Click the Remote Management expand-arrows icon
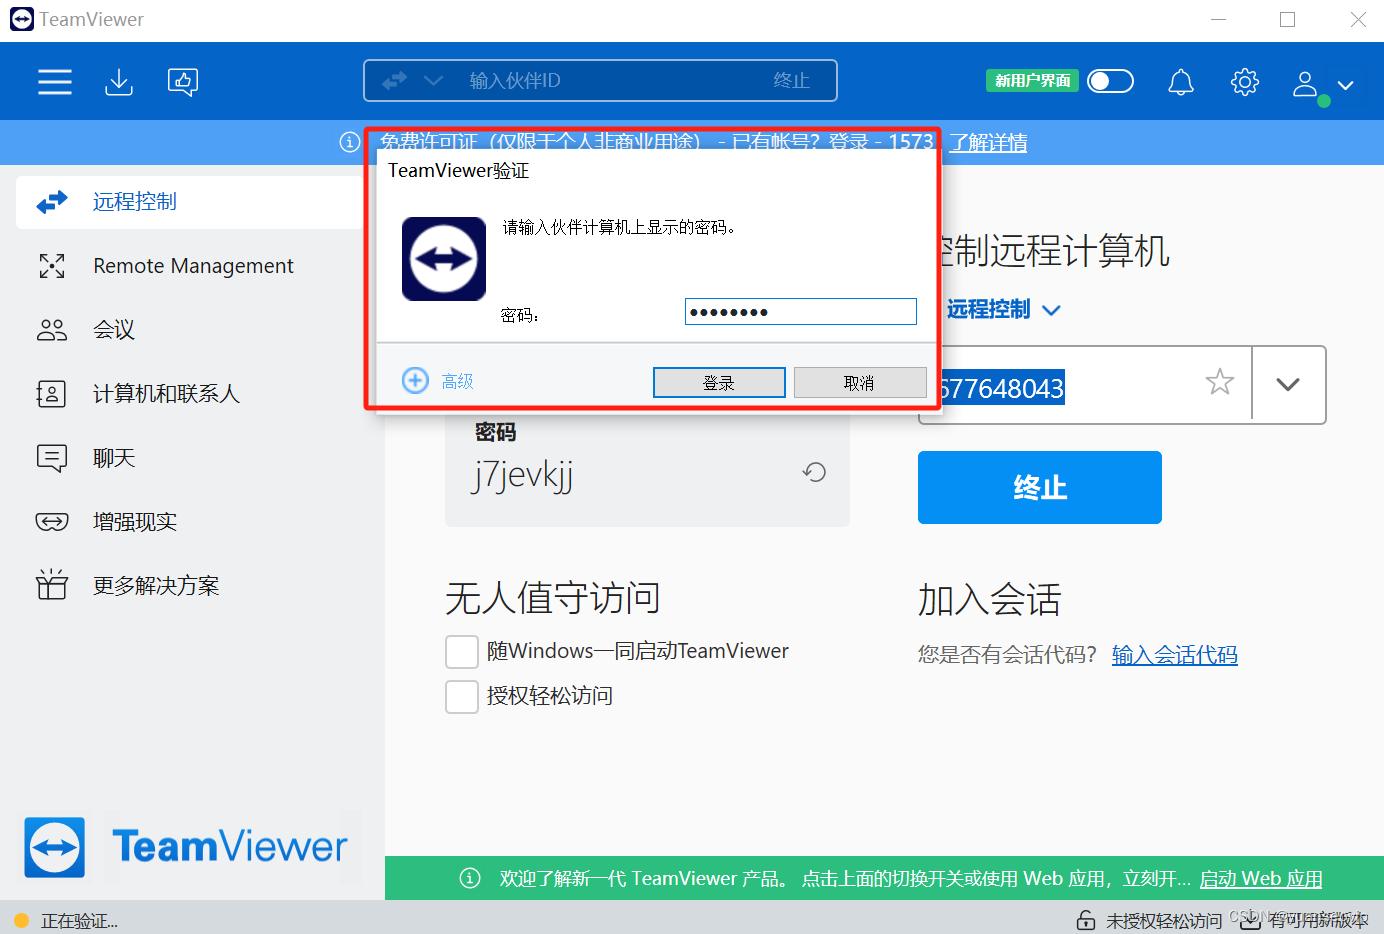The height and width of the screenshot is (934, 1384). click(52, 266)
